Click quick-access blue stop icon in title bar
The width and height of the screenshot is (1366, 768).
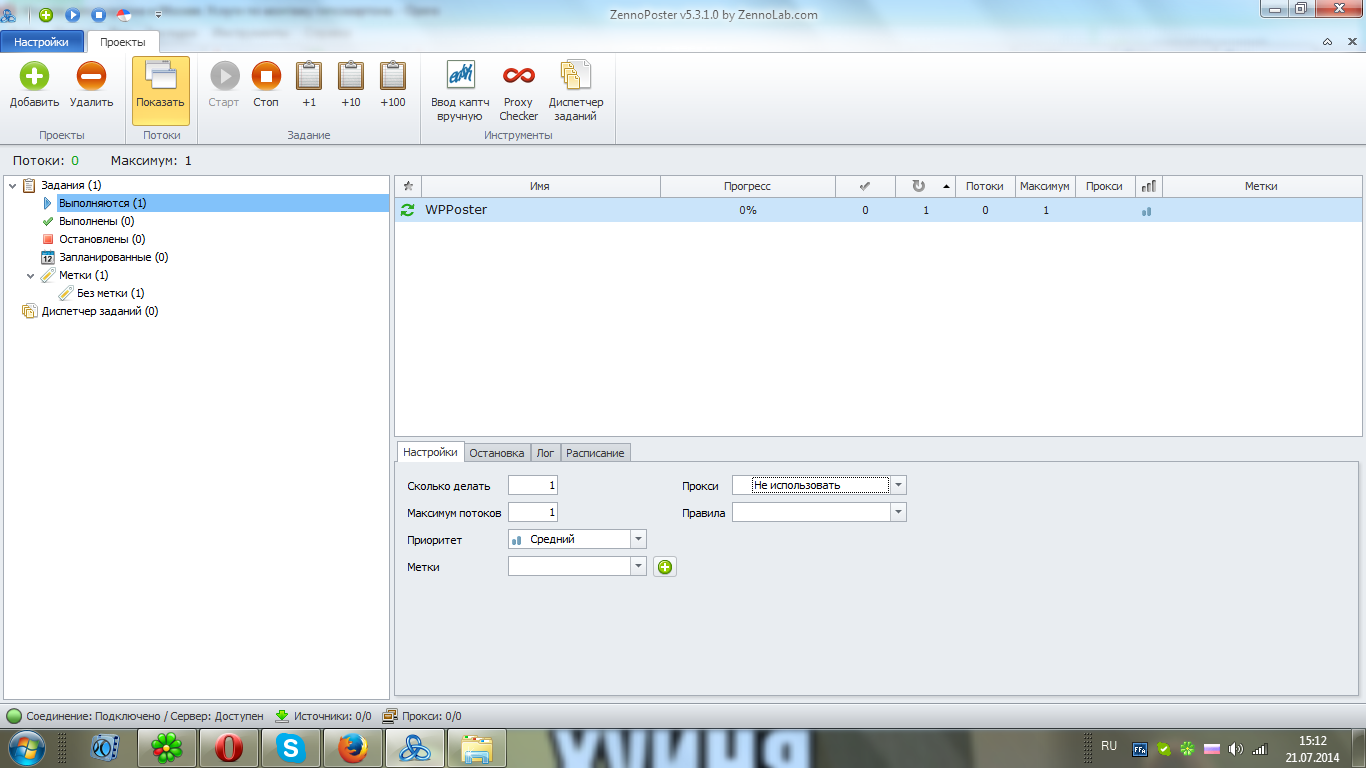point(98,15)
